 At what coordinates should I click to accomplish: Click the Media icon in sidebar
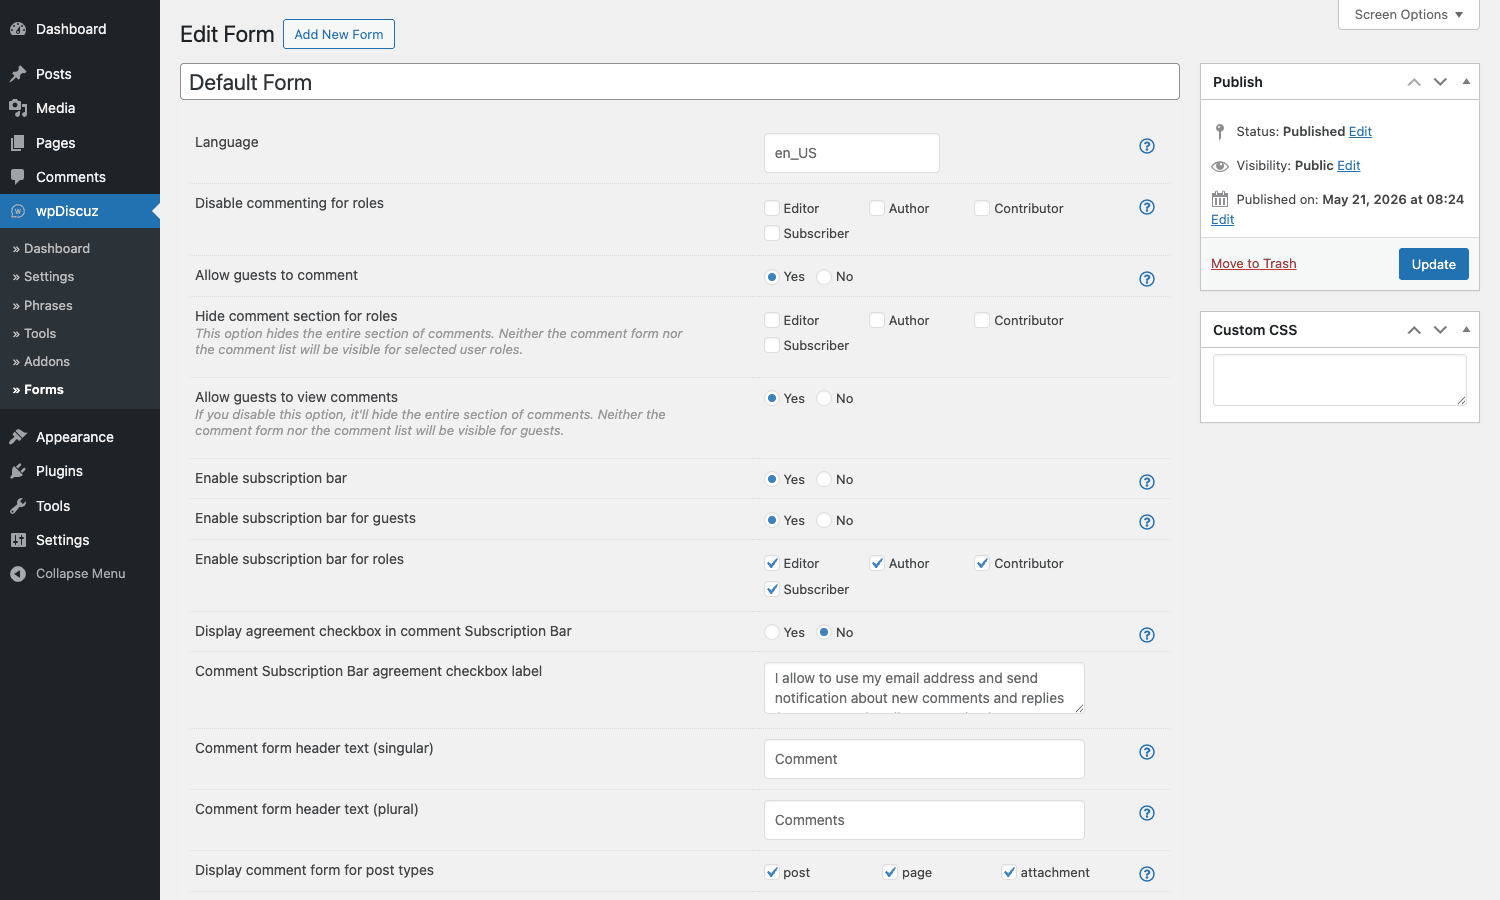[x=18, y=108]
